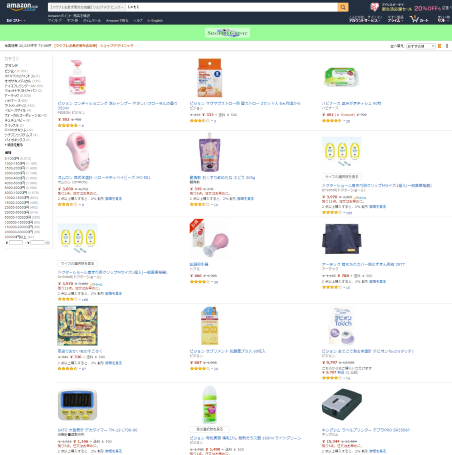Viewport: 452px width, 455px height.
Task: Click the 20%OFF sale banner text
Action: [x=428, y=8]
